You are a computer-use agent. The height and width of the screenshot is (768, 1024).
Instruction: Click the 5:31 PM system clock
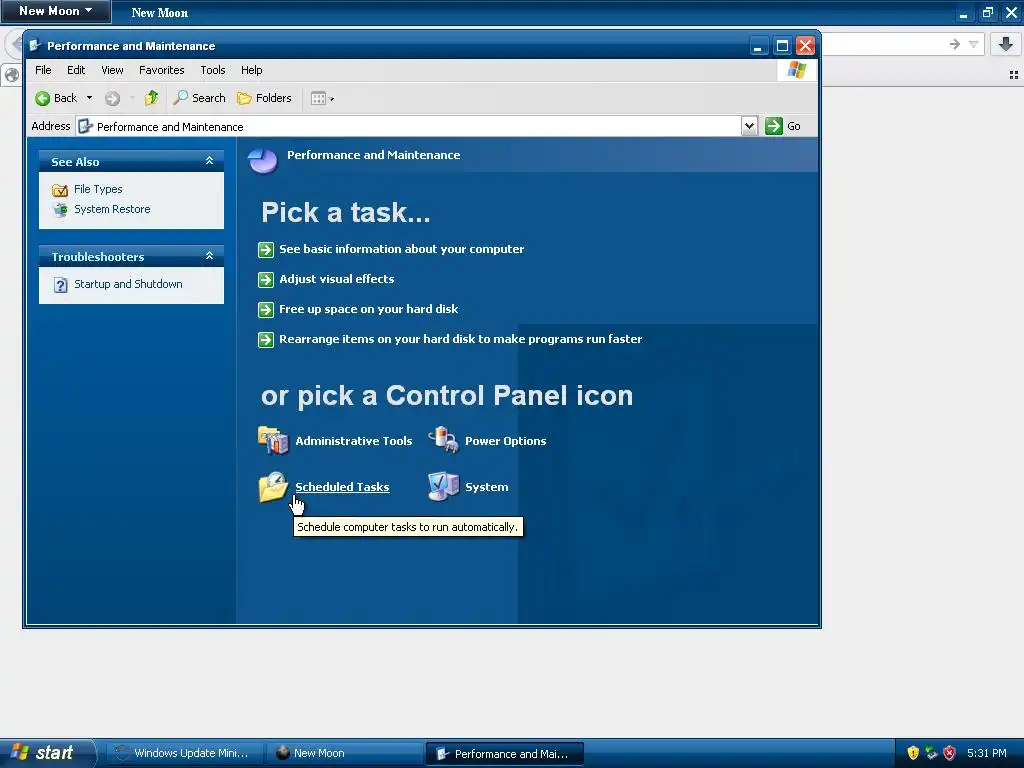point(987,753)
